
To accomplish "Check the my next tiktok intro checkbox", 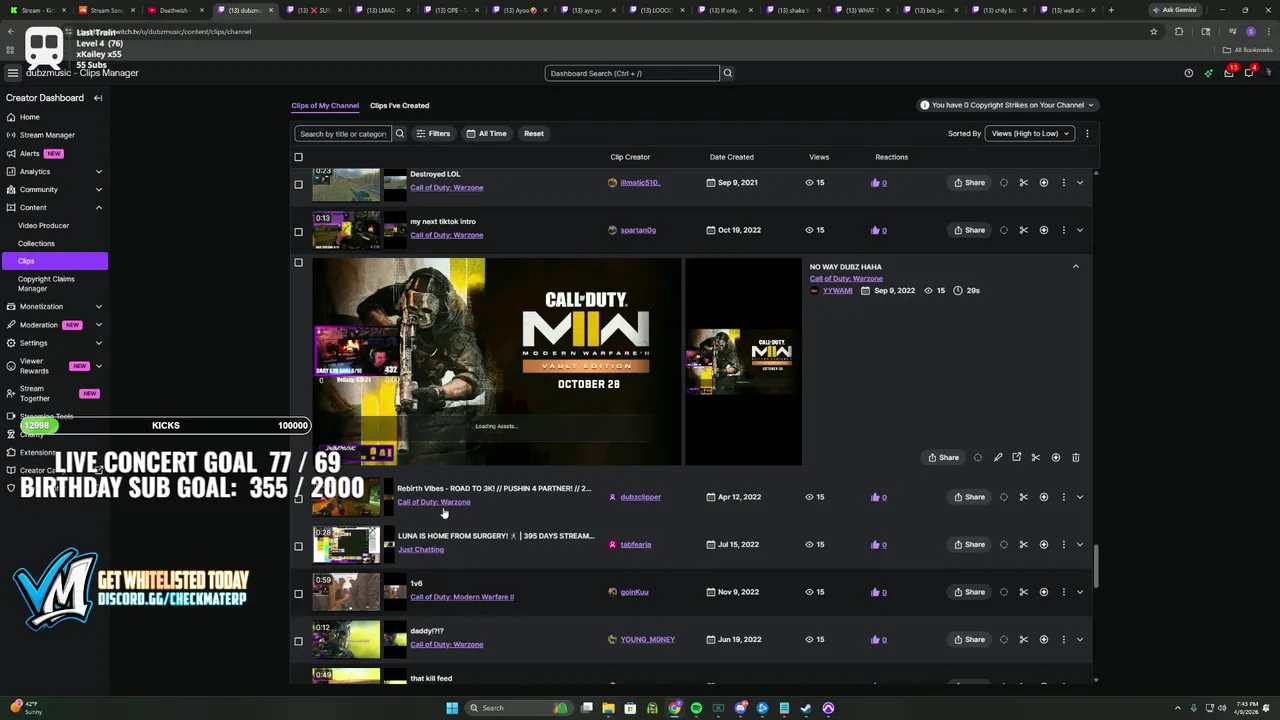I will [298, 232].
